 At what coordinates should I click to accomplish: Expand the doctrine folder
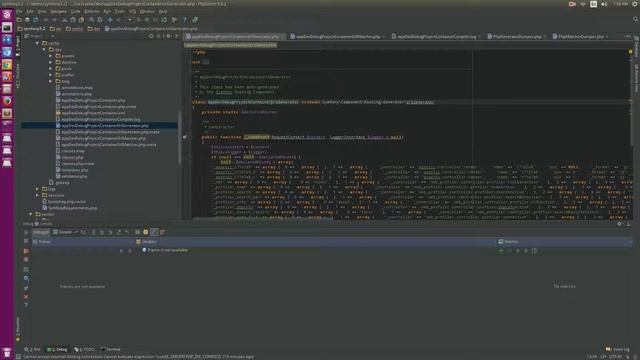51,62
